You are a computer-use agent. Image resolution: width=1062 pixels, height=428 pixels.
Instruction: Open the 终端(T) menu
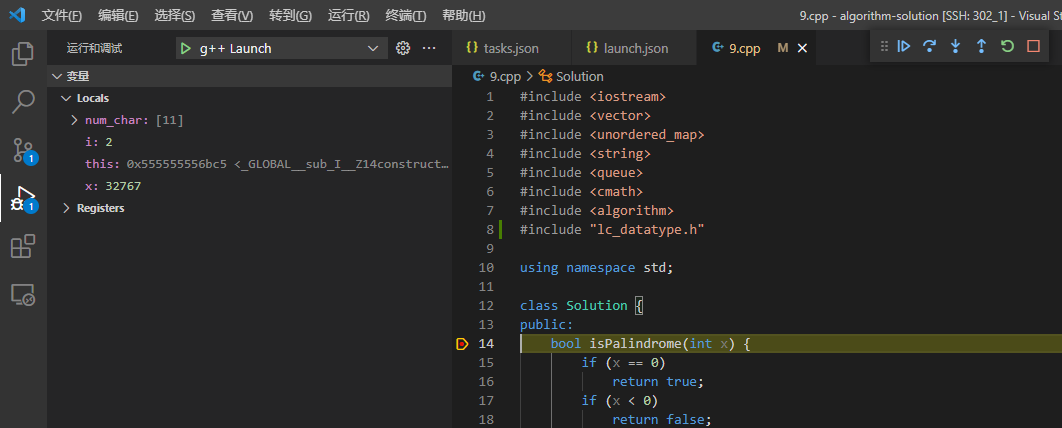click(x=406, y=16)
